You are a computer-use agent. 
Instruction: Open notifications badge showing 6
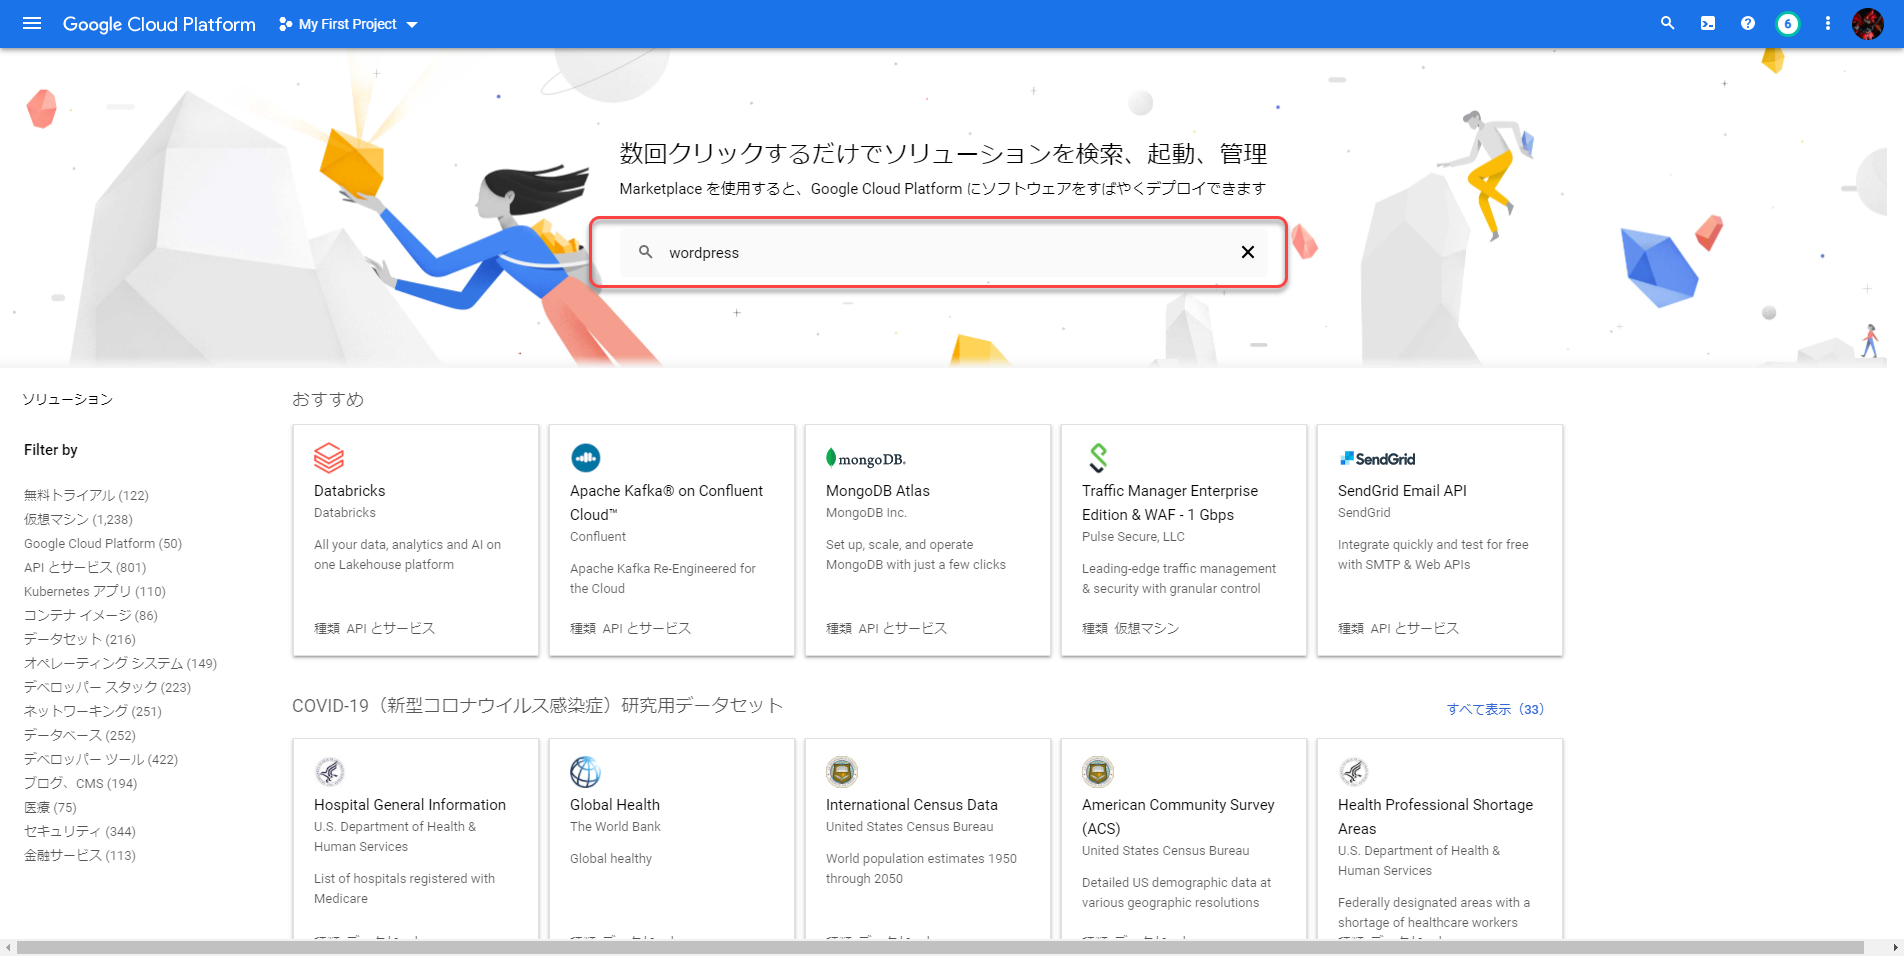pos(1787,24)
